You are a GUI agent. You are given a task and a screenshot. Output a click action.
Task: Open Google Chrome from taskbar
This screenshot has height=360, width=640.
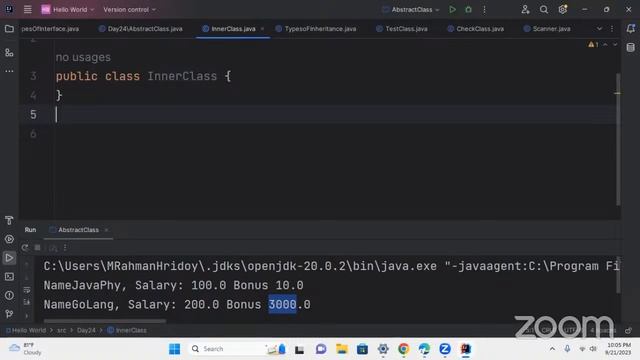pyautogui.click(x=404, y=349)
